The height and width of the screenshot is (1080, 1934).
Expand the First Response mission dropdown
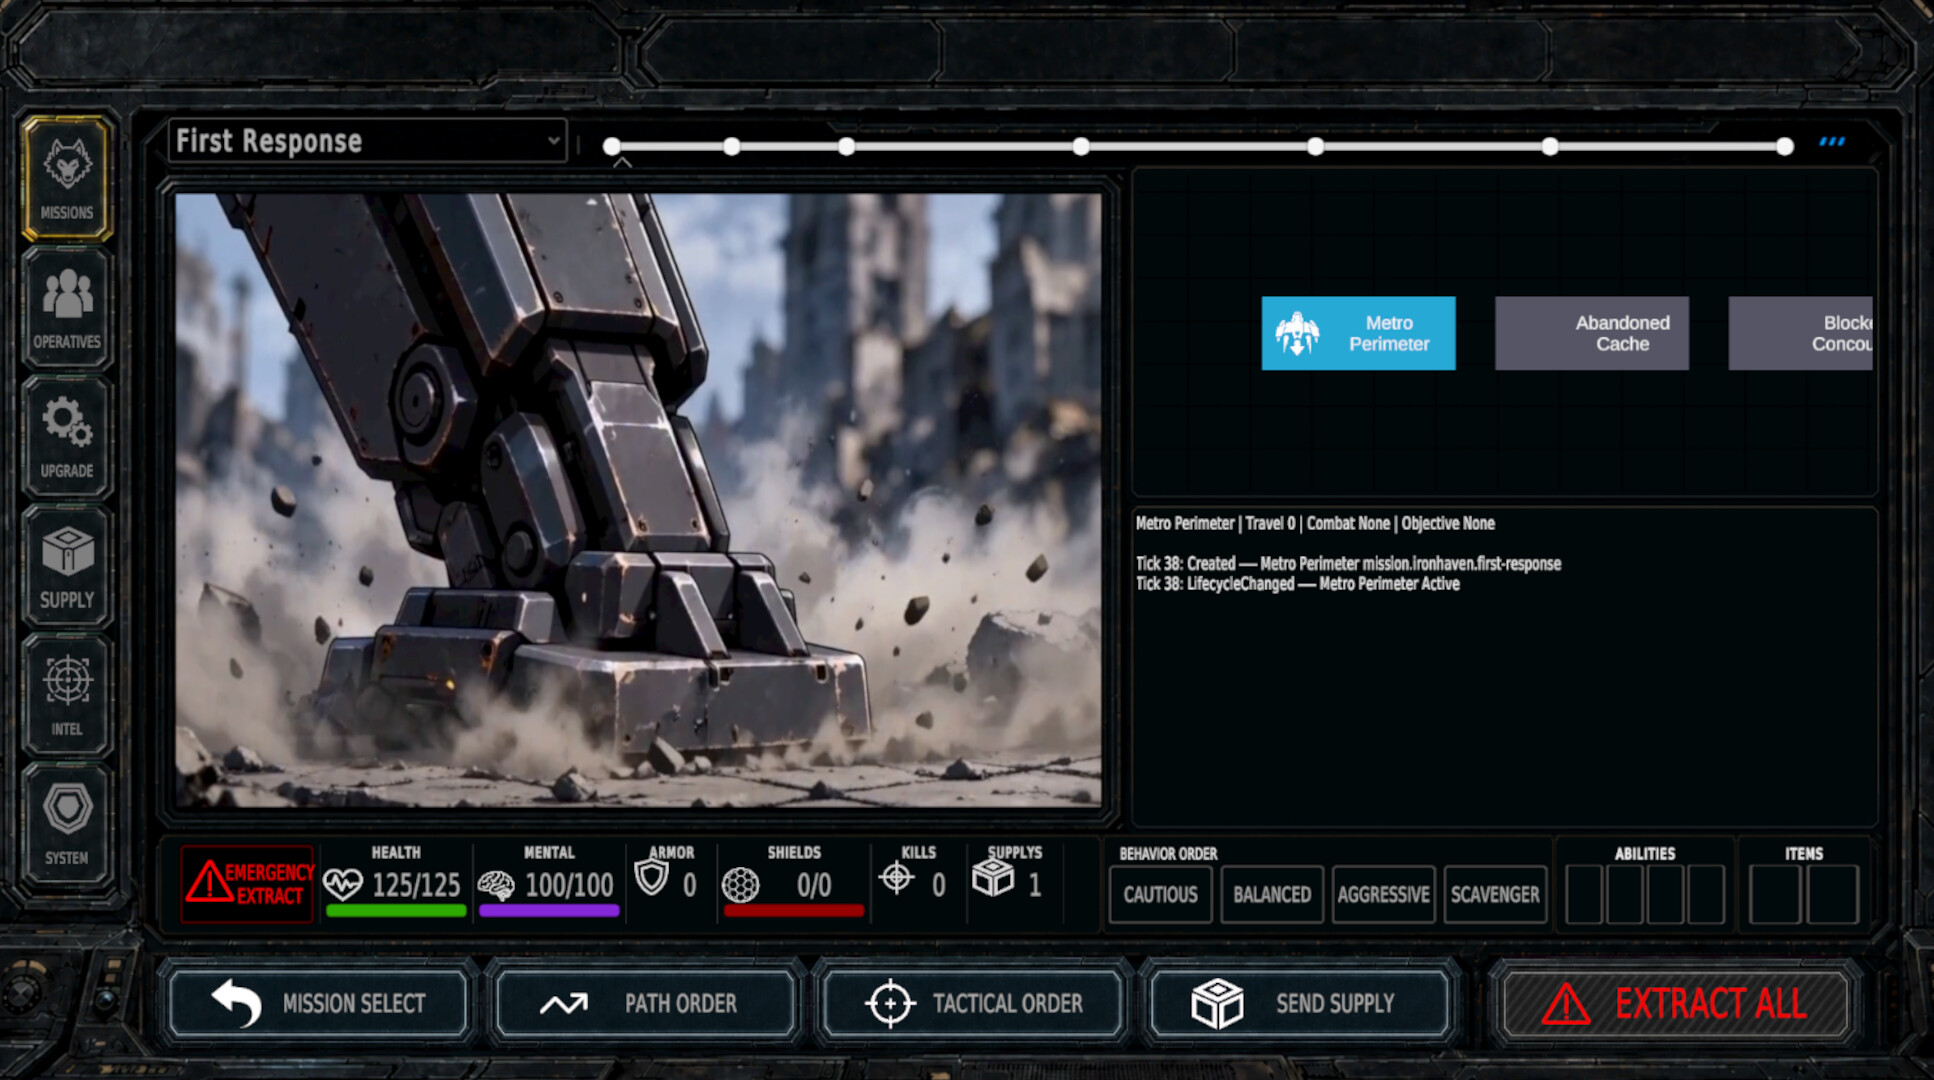click(x=367, y=141)
